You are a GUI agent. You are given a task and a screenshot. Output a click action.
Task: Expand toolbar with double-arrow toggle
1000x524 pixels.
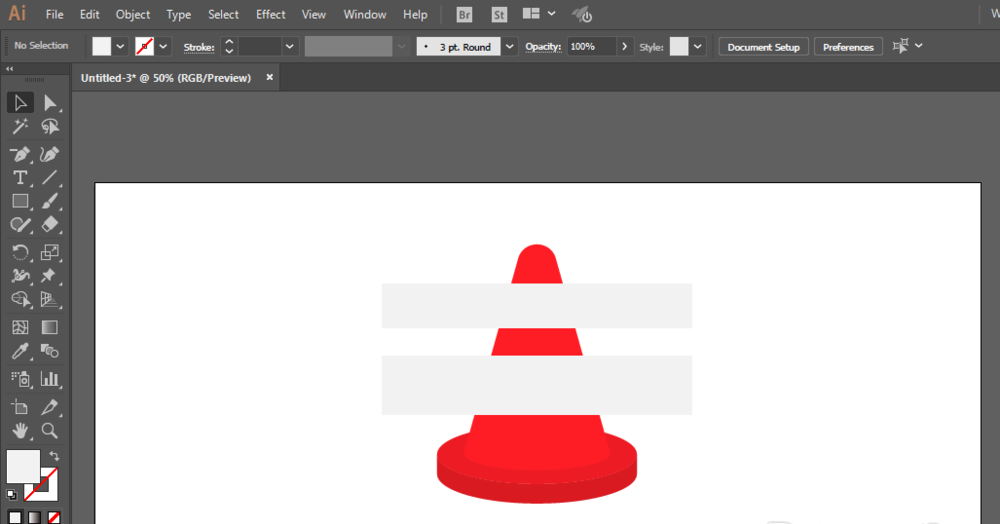[10, 69]
